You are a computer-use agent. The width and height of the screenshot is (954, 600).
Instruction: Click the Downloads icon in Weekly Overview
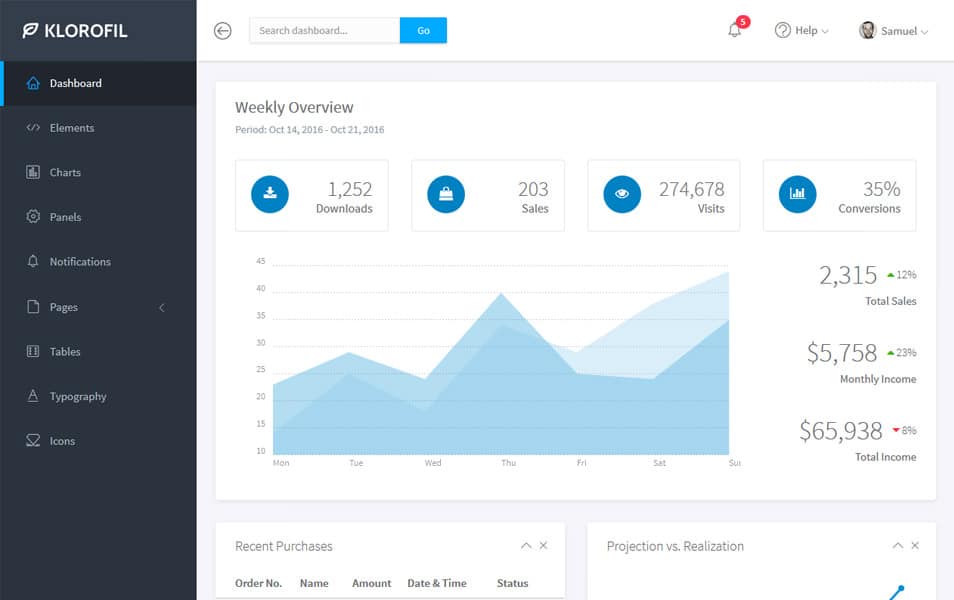pos(269,194)
